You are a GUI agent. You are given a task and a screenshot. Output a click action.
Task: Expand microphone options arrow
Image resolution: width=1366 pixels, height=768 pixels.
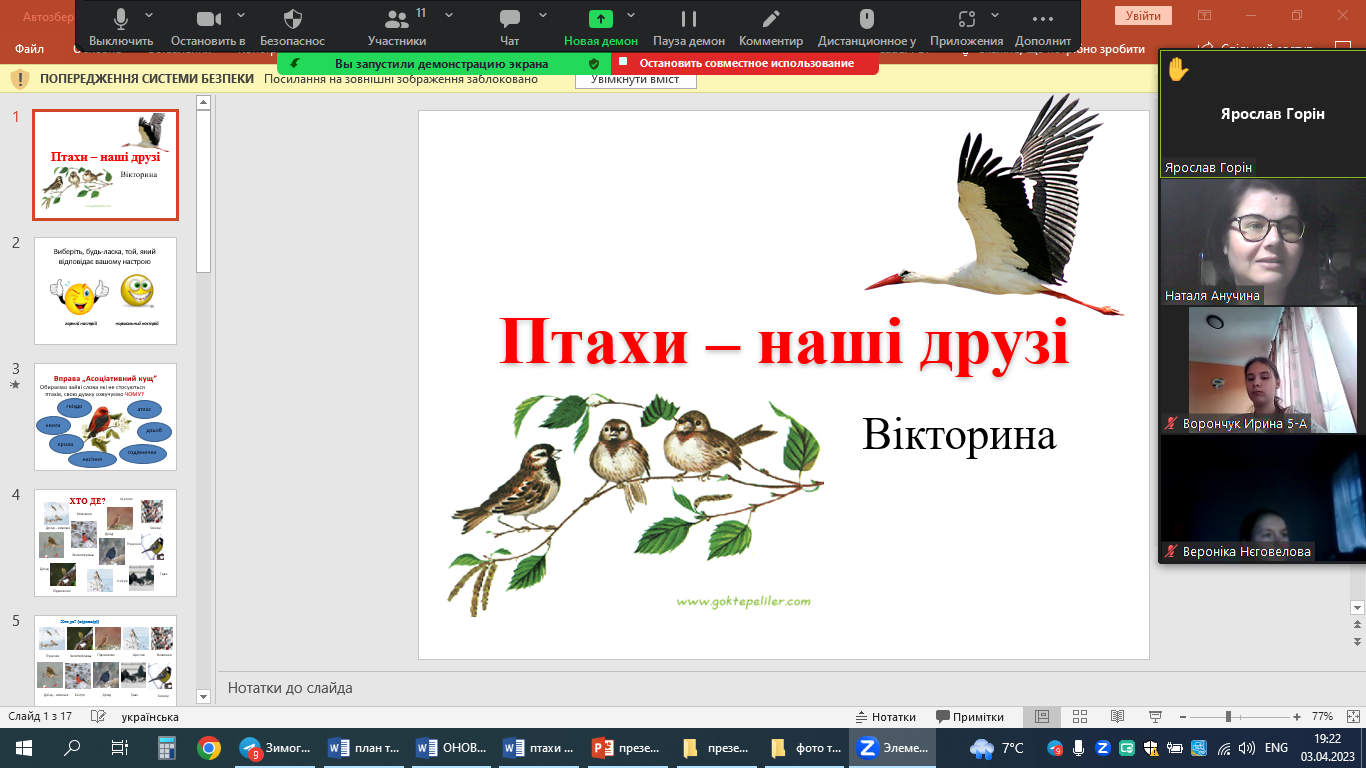tap(150, 15)
